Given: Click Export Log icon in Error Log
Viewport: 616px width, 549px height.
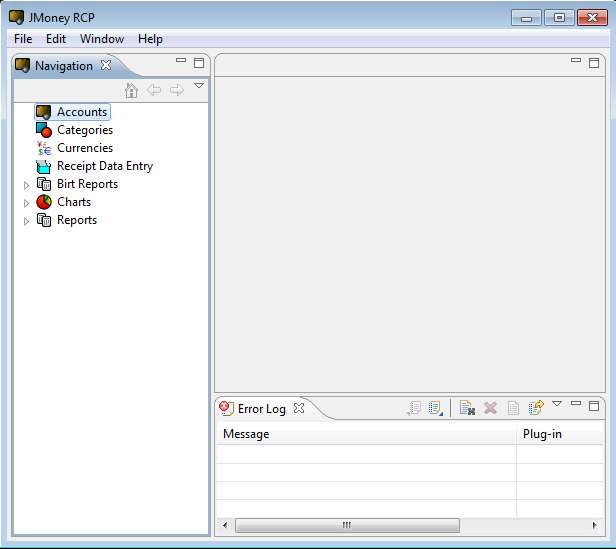Looking at the screenshot, I should [414, 408].
